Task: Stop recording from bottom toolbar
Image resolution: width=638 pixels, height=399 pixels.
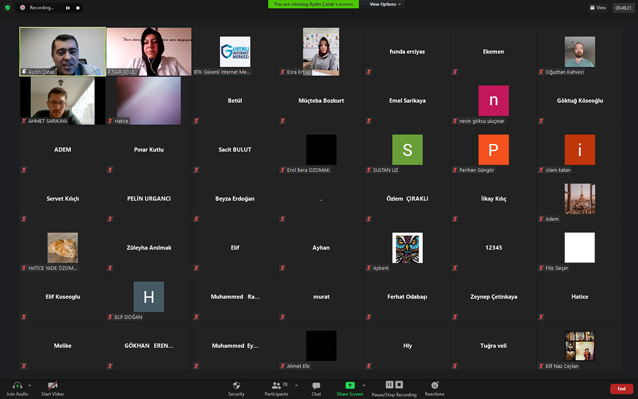Action: [399, 384]
